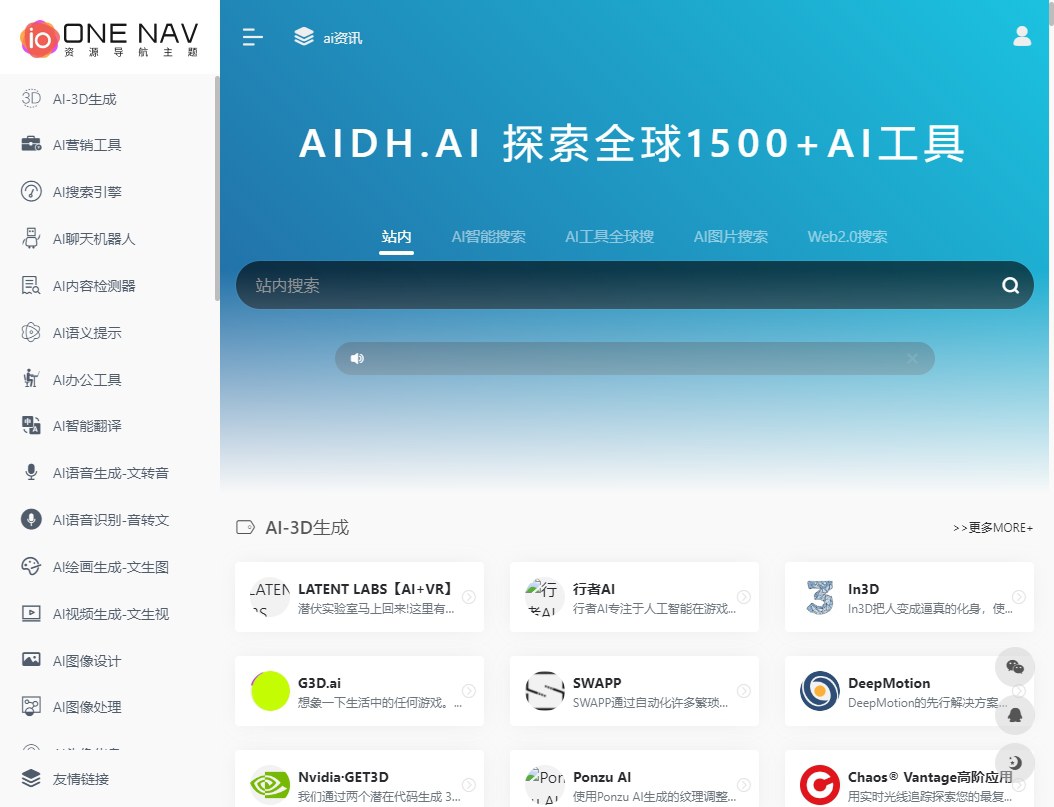The width and height of the screenshot is (1054, 807).
Task: Open the Nvidia·GET3D card
Action: click(359, 779)
